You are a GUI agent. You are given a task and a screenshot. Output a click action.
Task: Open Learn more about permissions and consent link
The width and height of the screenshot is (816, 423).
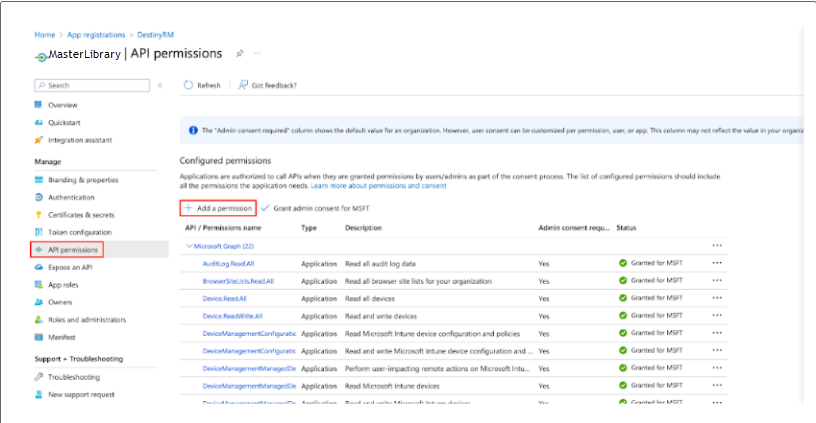coord(378,186)
